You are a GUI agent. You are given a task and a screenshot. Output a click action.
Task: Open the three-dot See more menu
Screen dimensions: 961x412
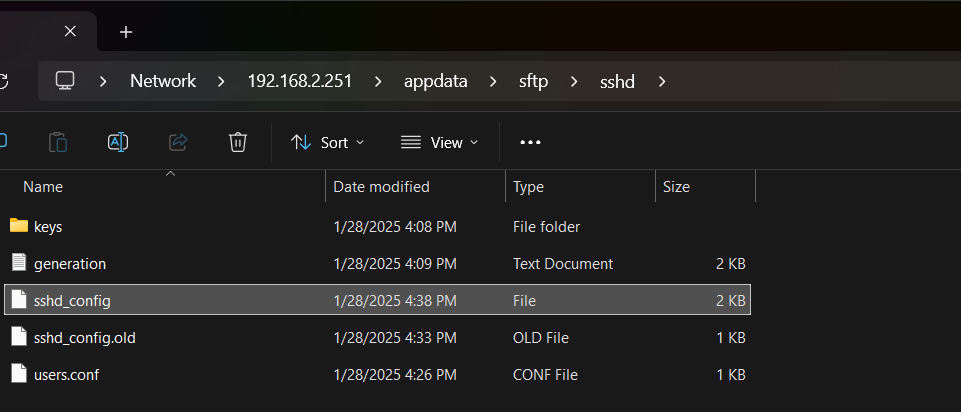(x=530, y=142)
